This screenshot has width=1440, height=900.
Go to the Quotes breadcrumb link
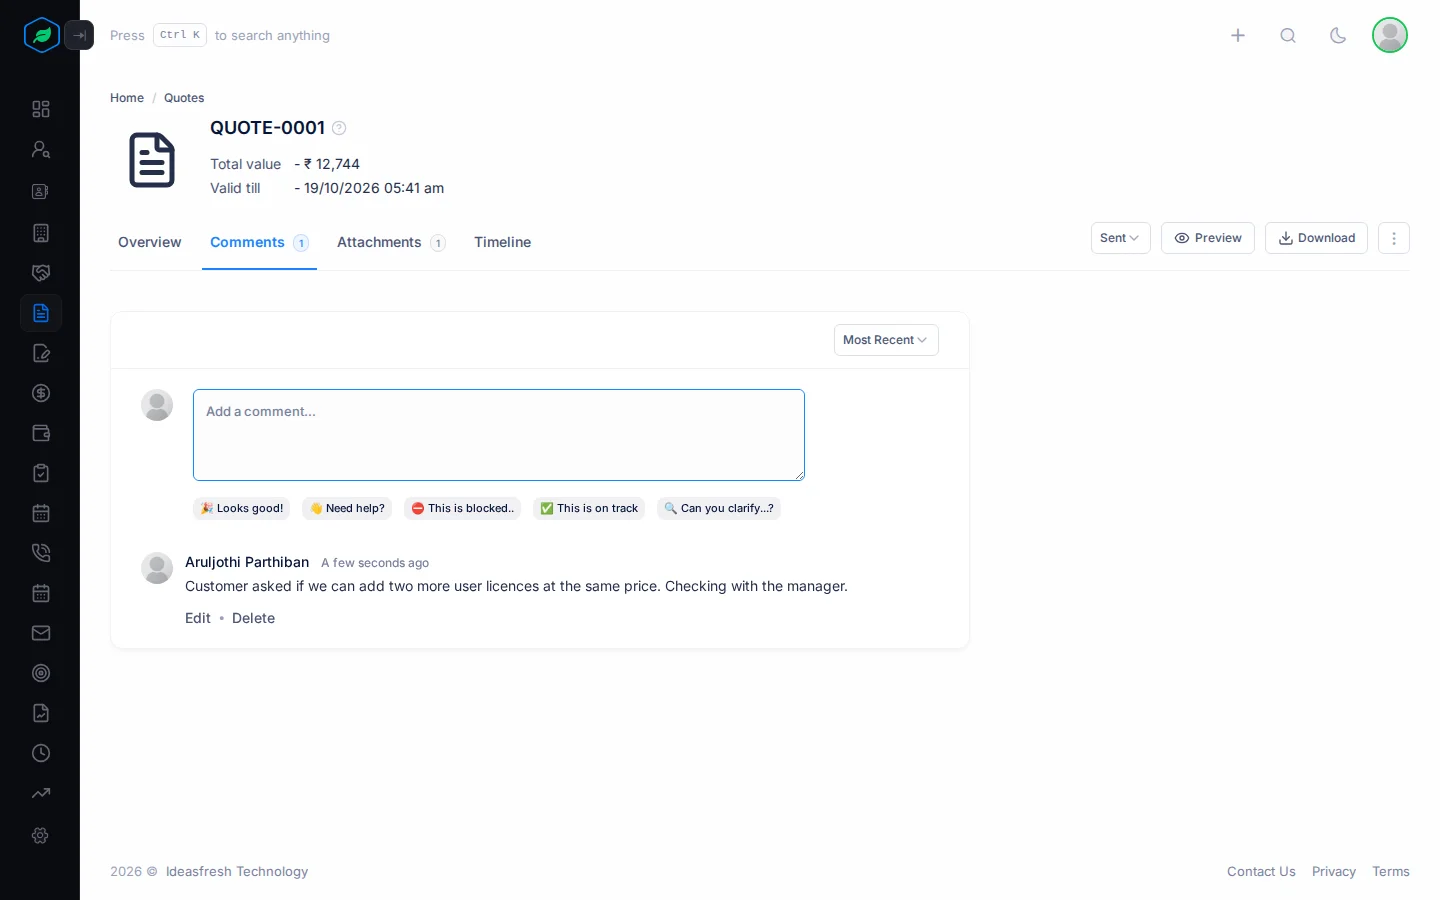[x=184, y=98]
